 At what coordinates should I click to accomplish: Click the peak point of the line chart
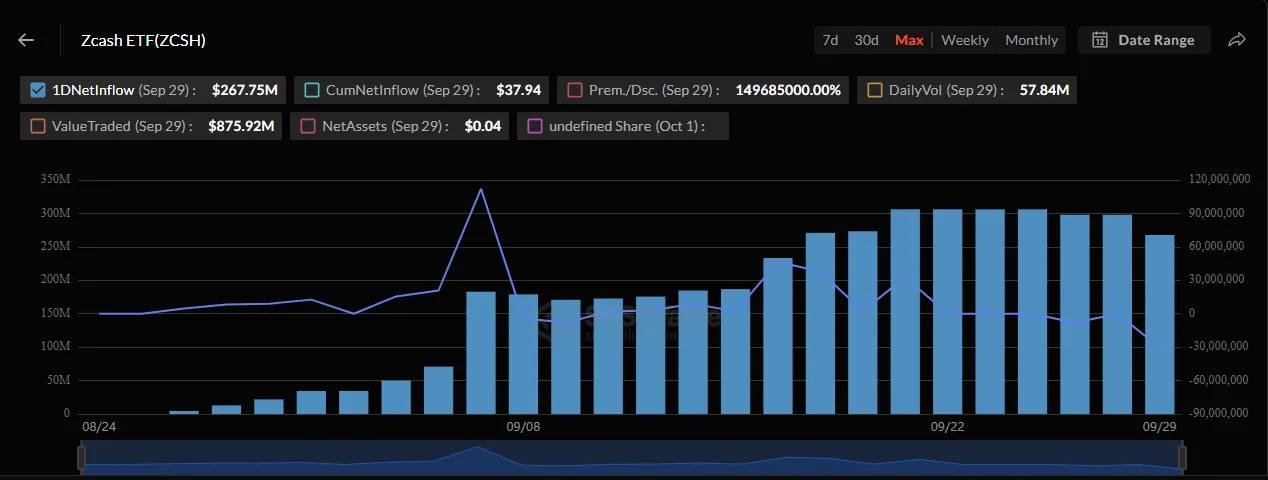coord(481,189)
